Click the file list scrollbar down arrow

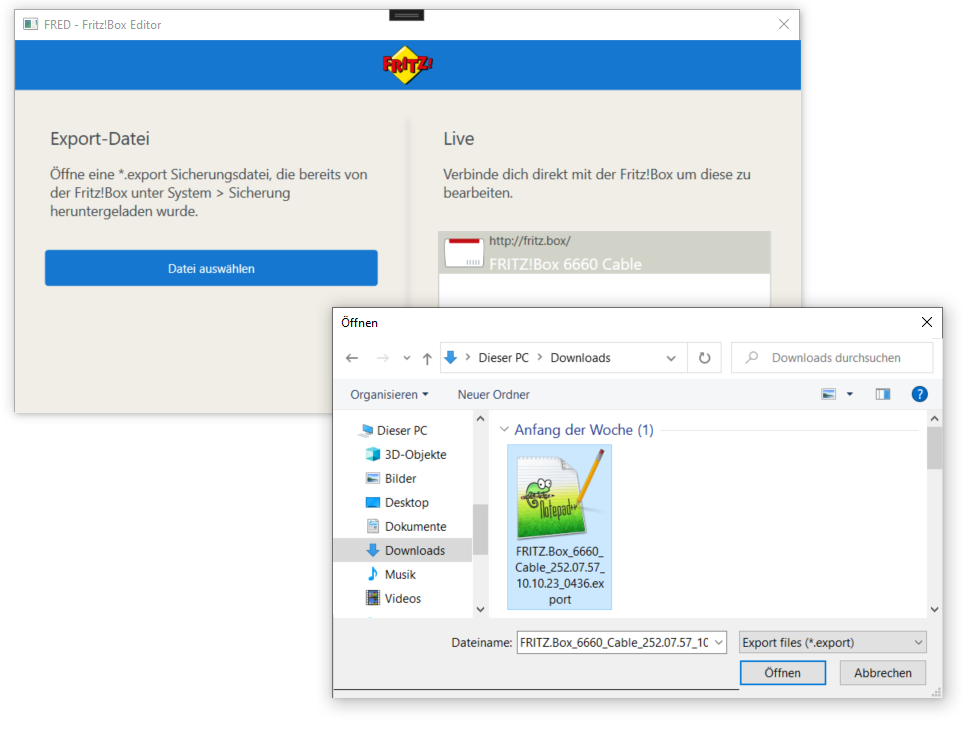point(934,609)
